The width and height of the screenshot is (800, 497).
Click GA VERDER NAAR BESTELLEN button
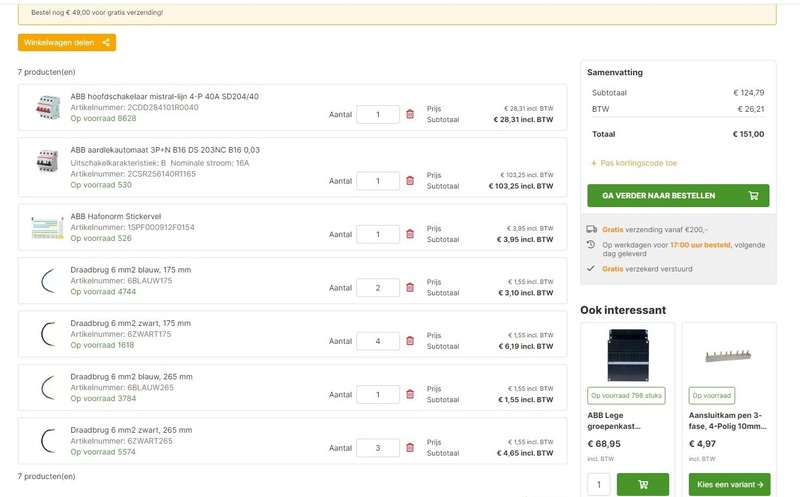[678, 195]
